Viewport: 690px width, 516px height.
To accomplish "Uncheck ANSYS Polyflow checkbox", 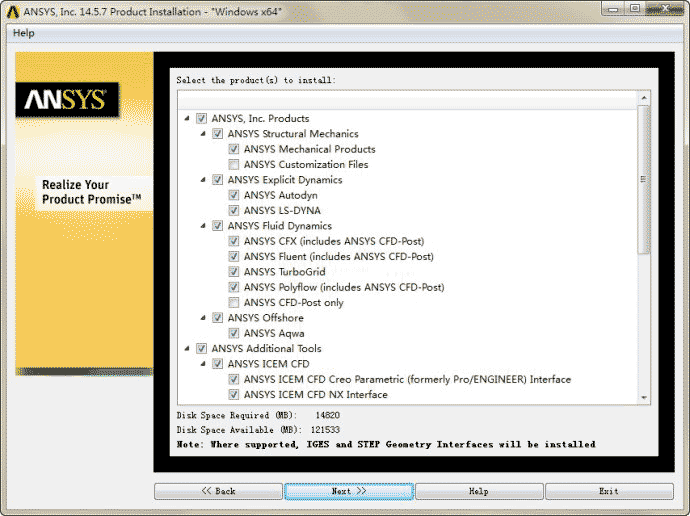I will [x=234, y=287].
